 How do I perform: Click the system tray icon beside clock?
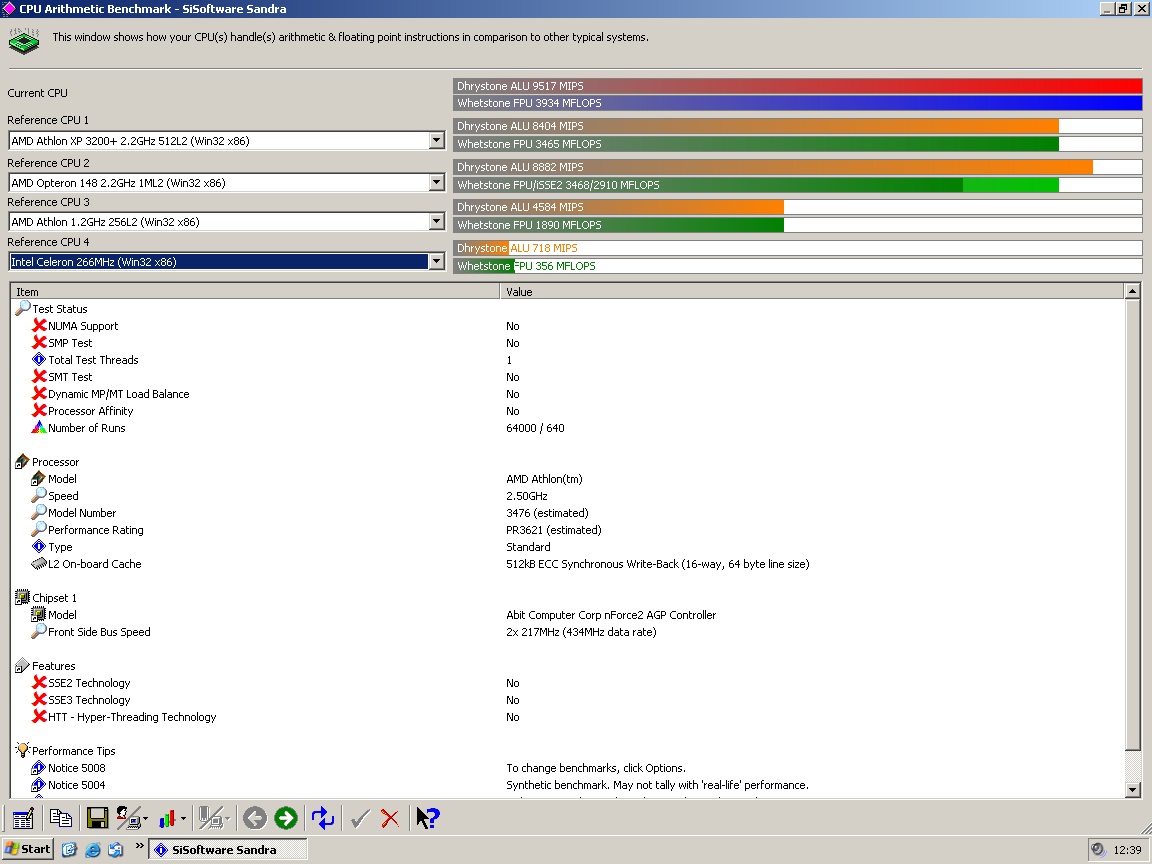click(x=1098, y=849)
